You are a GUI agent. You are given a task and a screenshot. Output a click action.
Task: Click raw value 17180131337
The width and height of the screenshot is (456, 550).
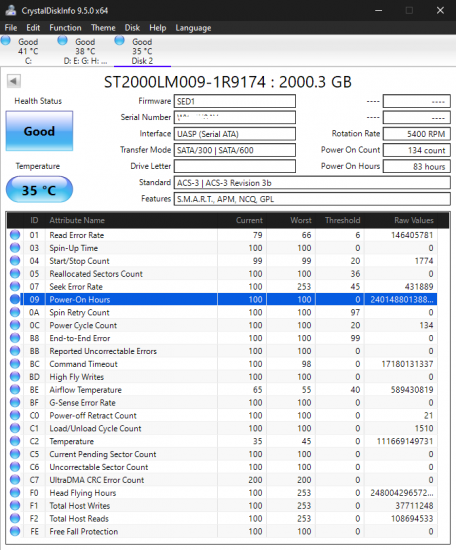click(407, 364)
